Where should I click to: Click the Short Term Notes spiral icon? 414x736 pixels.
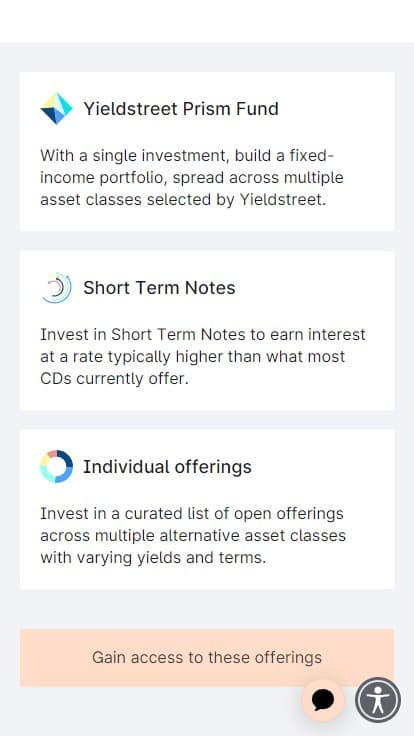coord(56,288)
